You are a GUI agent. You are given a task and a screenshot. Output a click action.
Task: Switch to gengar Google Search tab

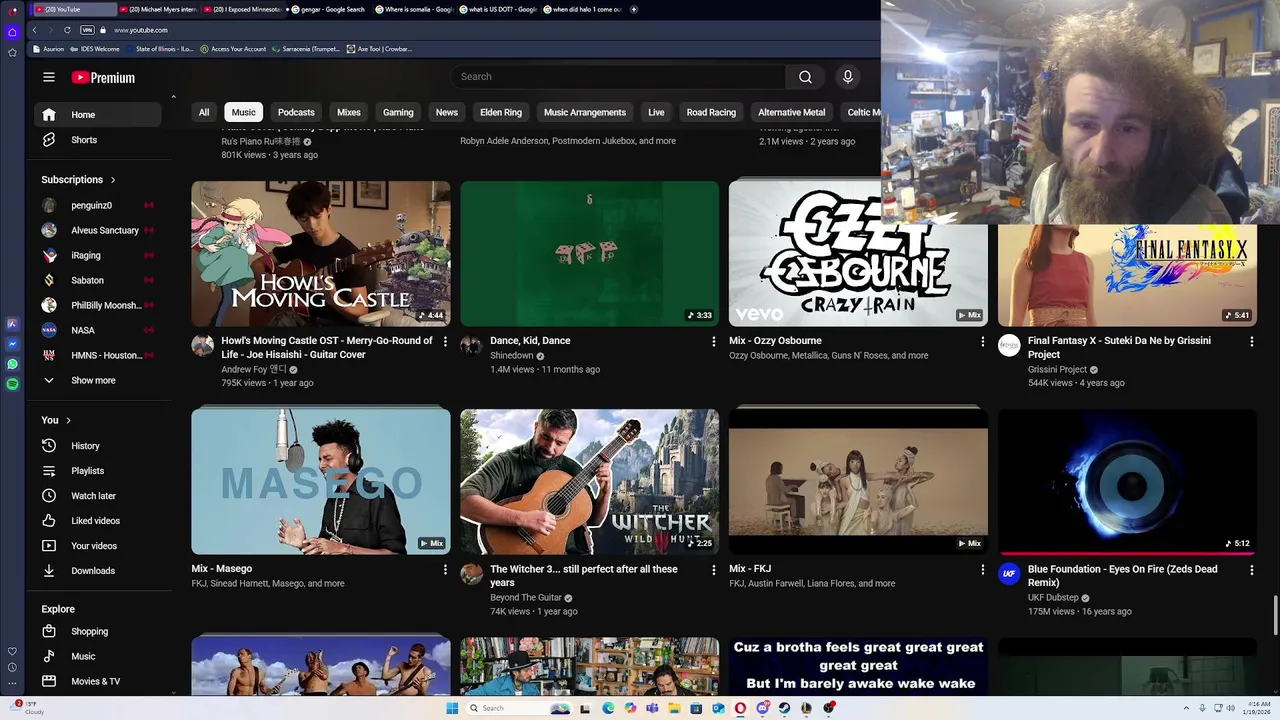[x=330, y=9]
